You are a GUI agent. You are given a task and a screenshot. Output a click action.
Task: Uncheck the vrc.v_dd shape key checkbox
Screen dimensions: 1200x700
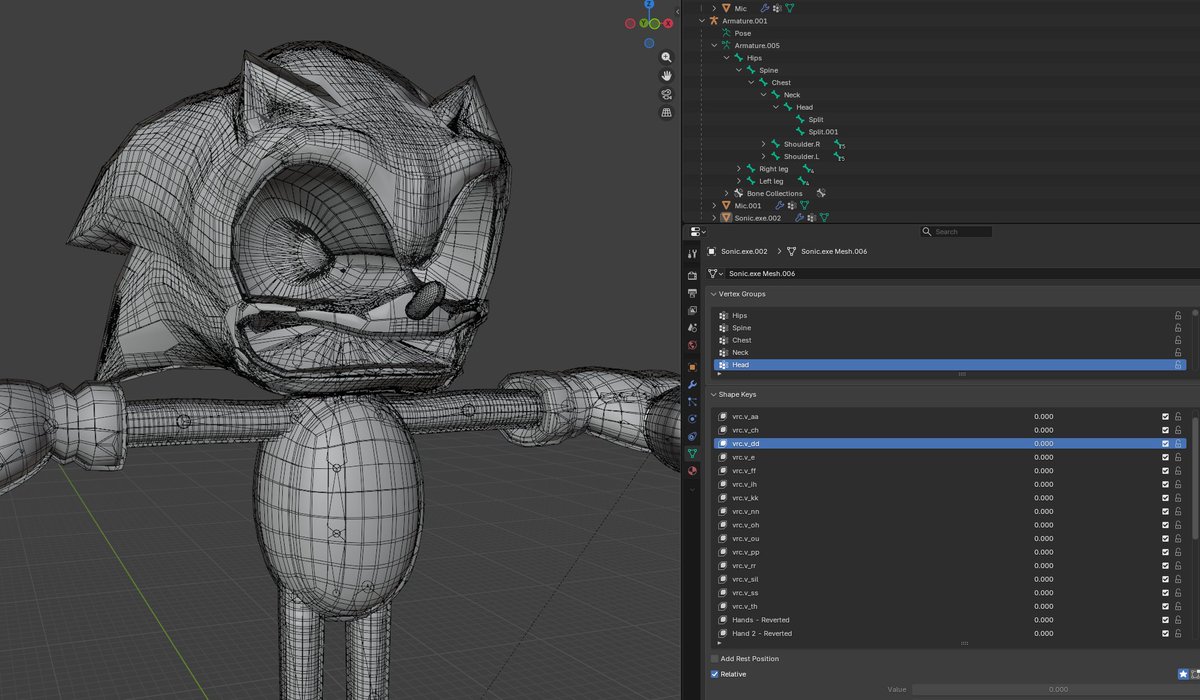[x=1165, y=443]
